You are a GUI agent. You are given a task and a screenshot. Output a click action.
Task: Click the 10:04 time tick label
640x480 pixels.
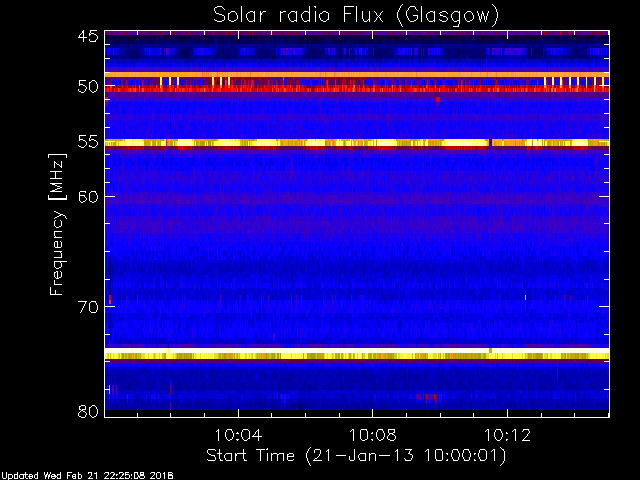(x=238, y=435)
